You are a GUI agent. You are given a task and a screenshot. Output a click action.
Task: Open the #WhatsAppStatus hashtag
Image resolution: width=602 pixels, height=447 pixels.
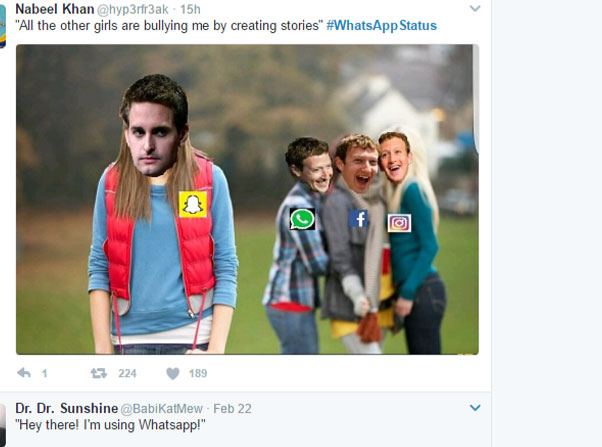point(381,25)
